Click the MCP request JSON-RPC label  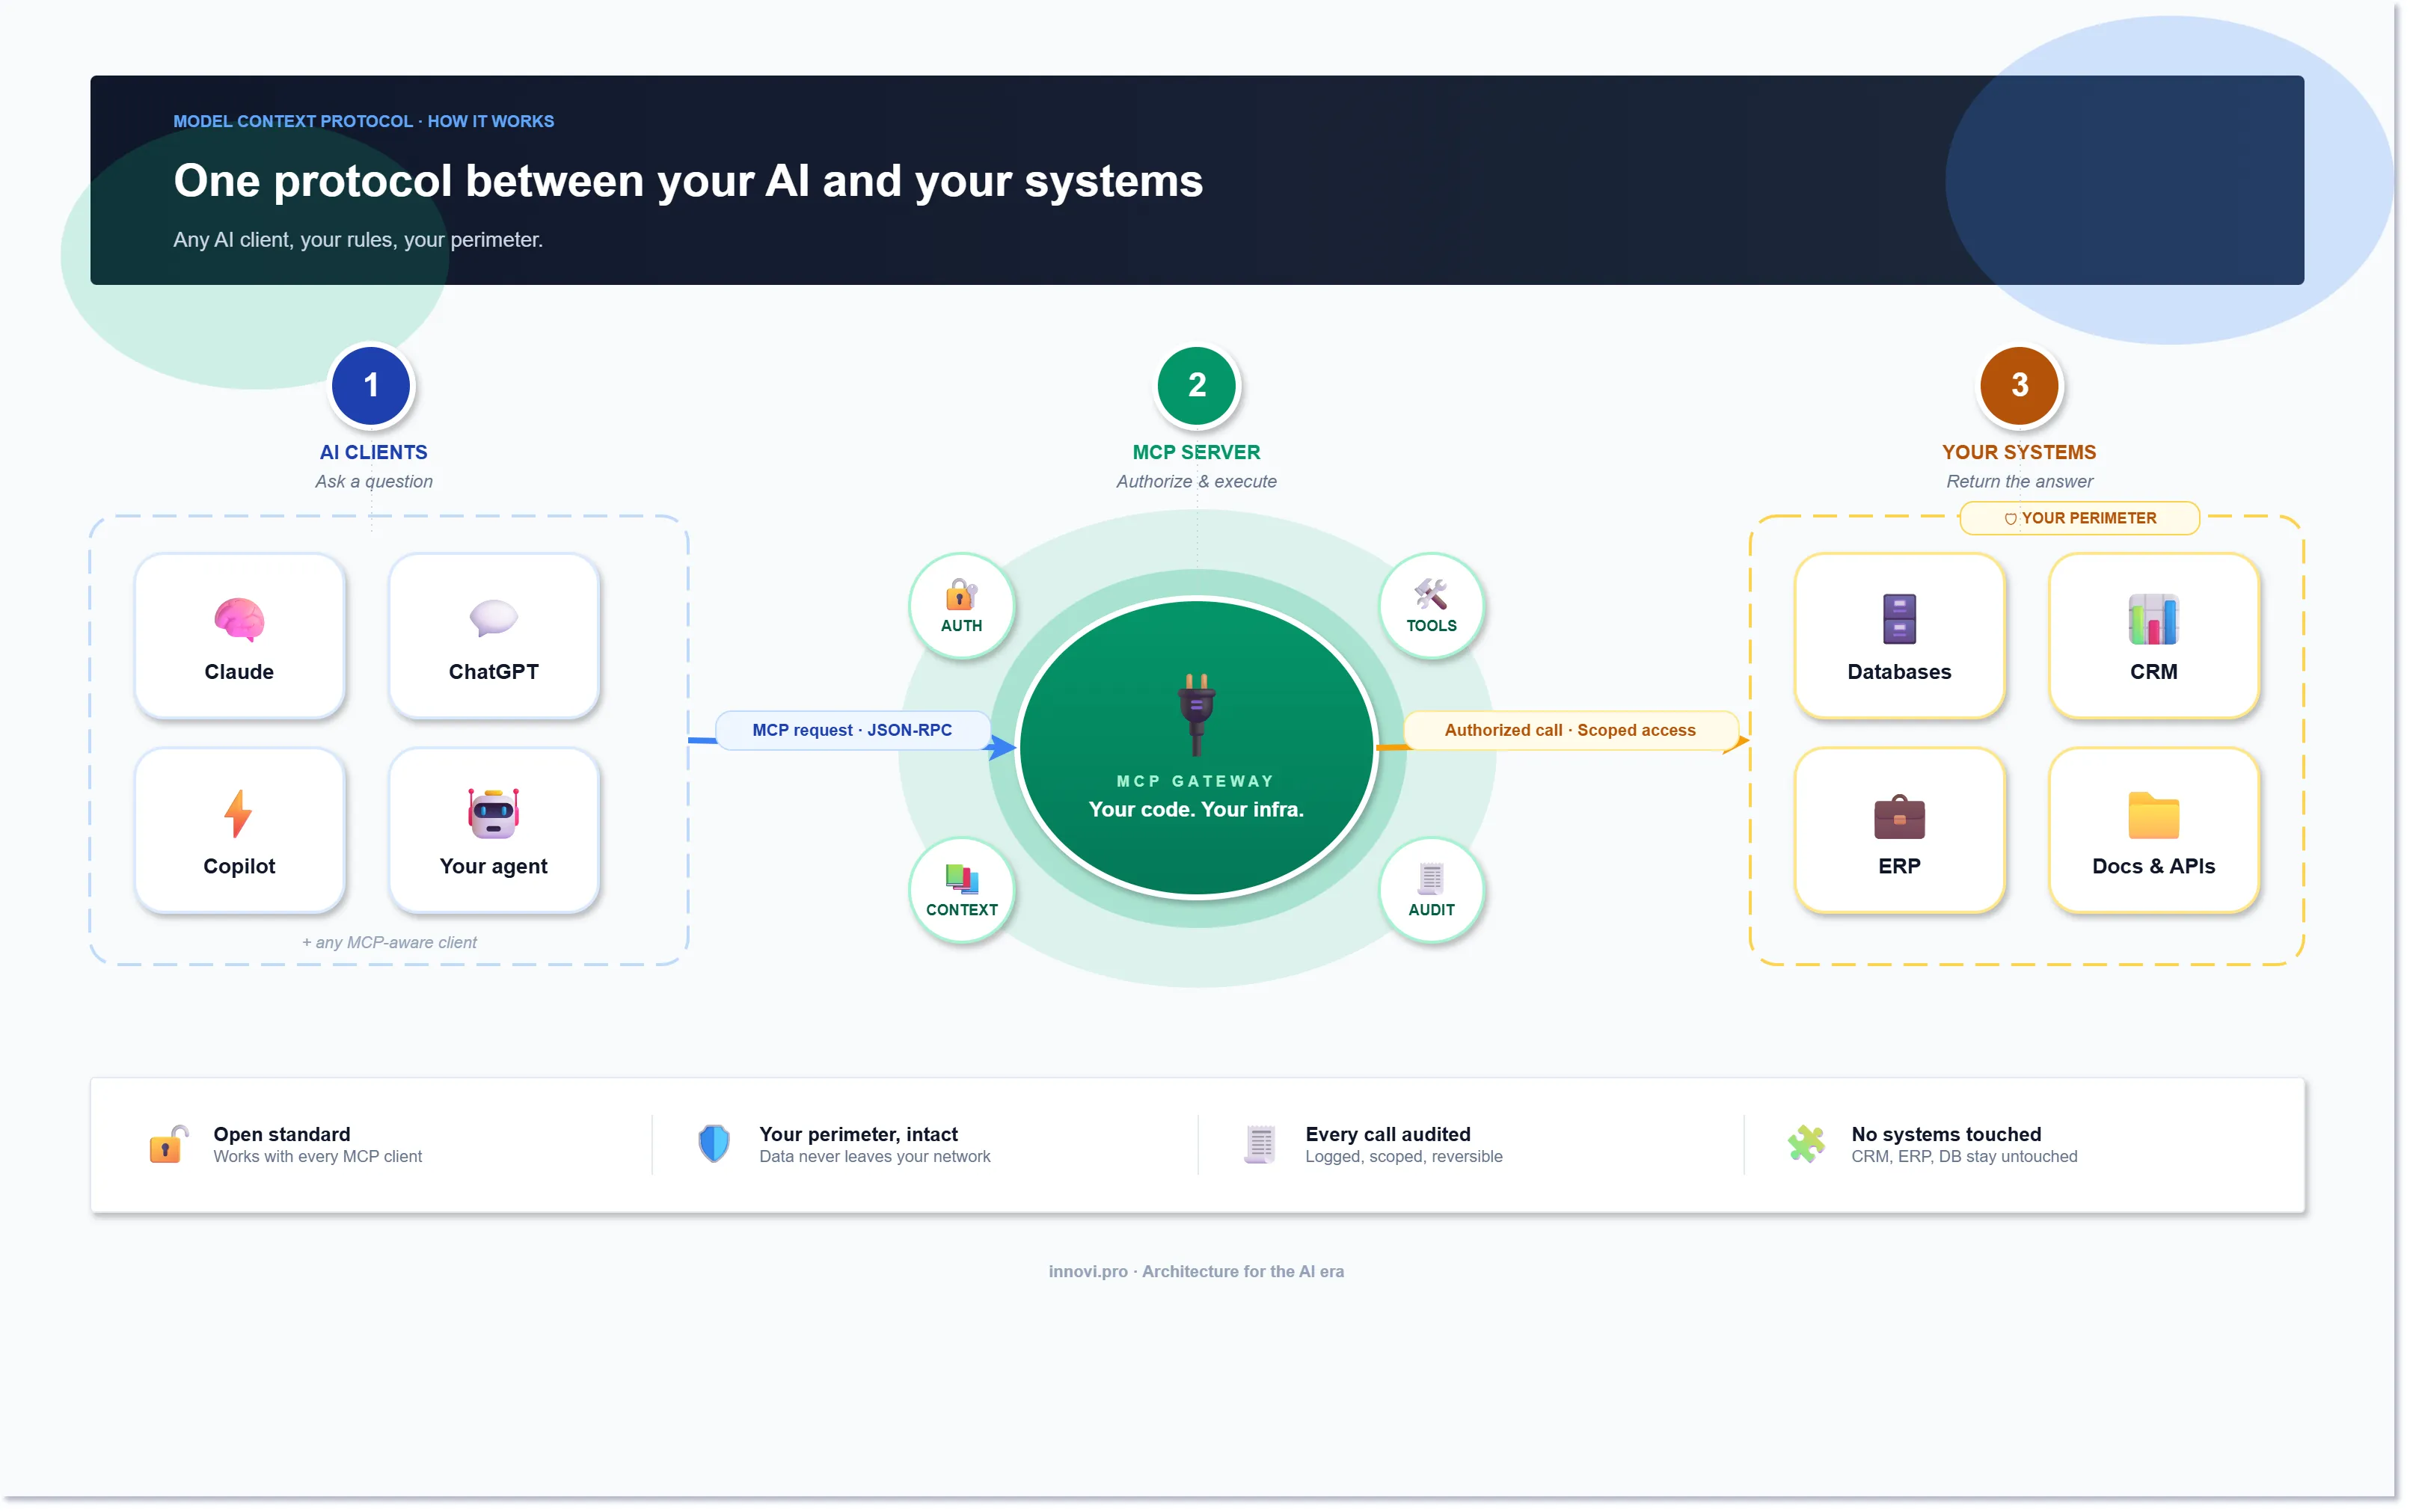click(852, 730)
